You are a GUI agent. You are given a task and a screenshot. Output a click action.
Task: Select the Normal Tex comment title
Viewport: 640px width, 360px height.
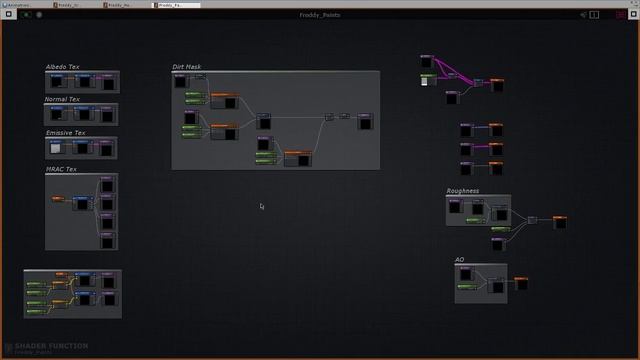pos(62,99)
